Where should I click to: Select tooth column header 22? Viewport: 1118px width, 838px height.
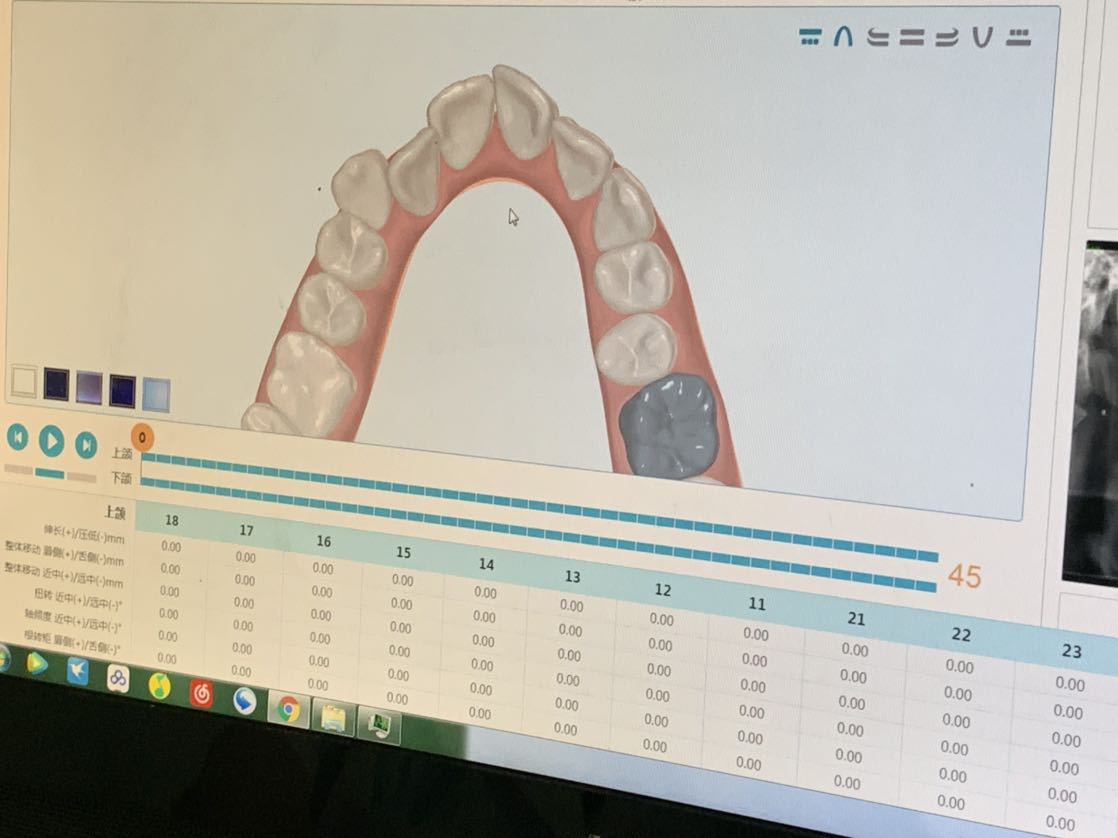[961, 635]
